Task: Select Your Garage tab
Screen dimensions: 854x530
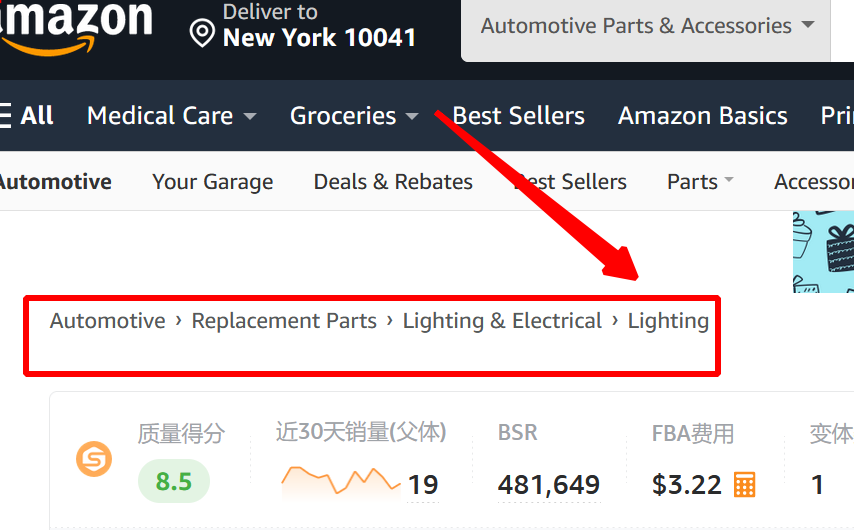Action: (212, 182)
